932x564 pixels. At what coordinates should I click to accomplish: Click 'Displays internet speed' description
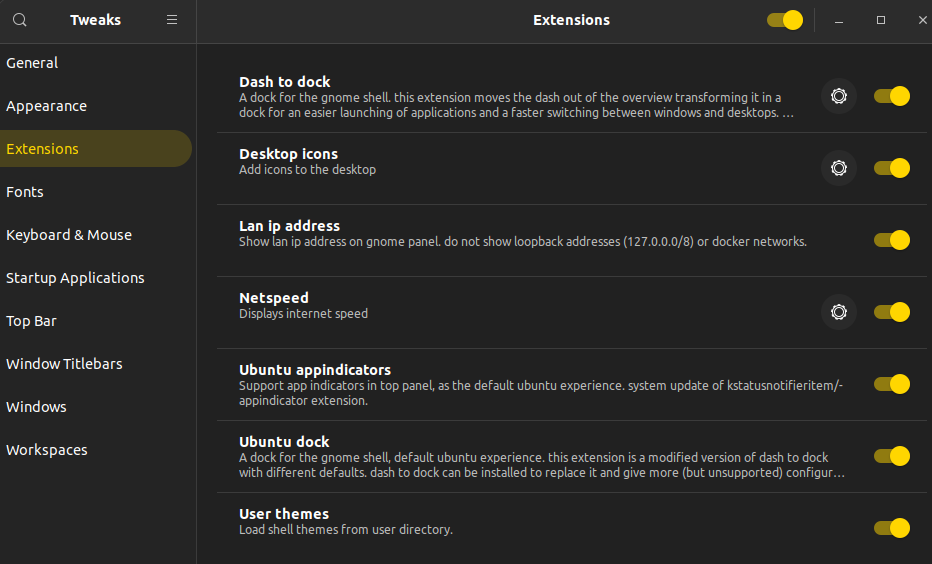[x=303, y=313]
